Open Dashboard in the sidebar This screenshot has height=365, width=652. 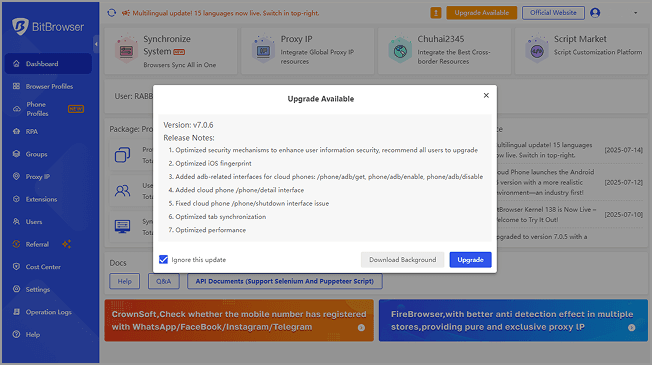(48, 64)
